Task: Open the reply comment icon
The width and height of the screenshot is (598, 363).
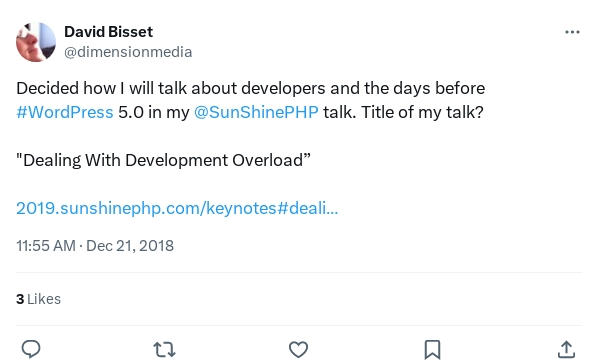Action: point(31,349)
